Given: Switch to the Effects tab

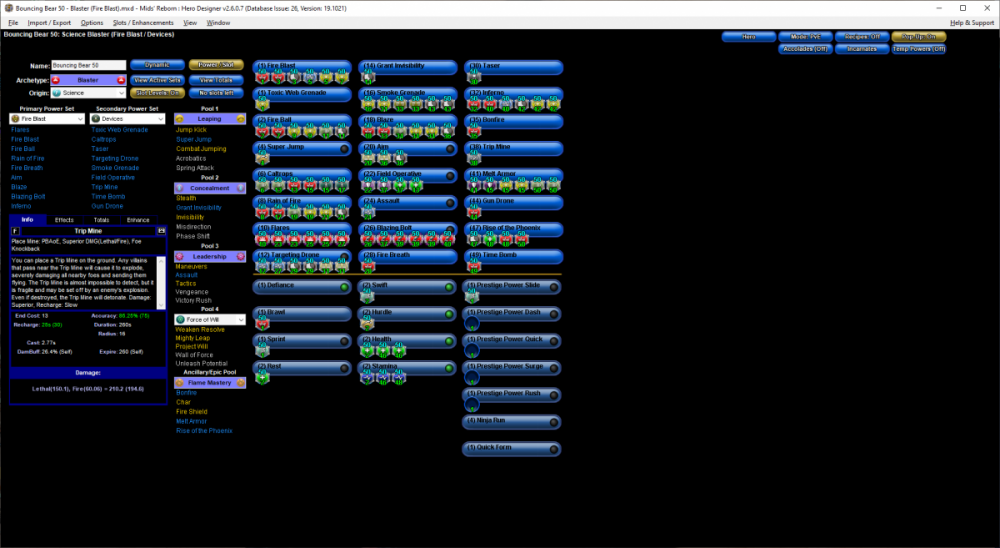Looking at the screenshot, I should coord(64,219).
